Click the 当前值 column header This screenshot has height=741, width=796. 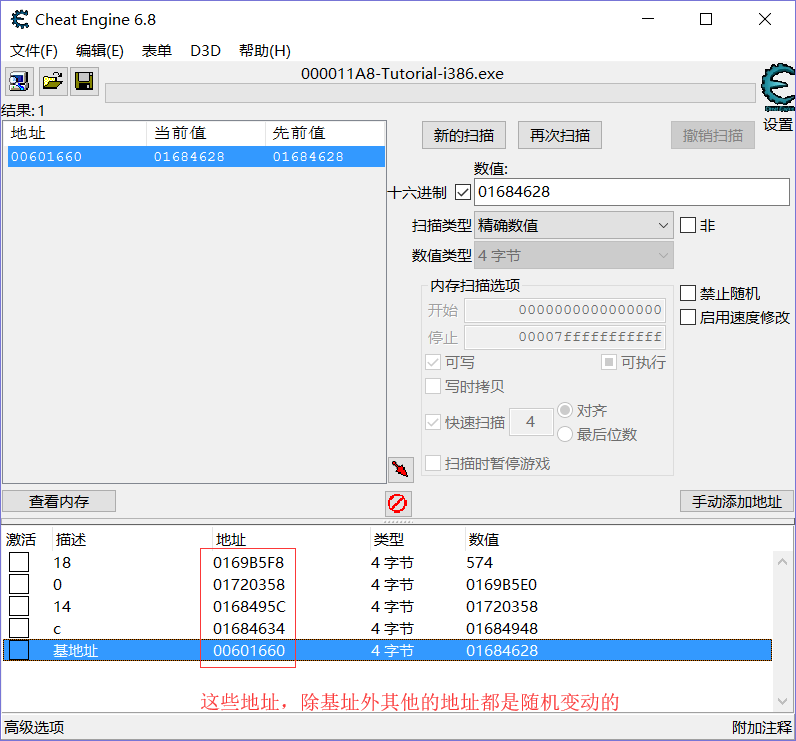pyautogui.click(x=206, y=133)
